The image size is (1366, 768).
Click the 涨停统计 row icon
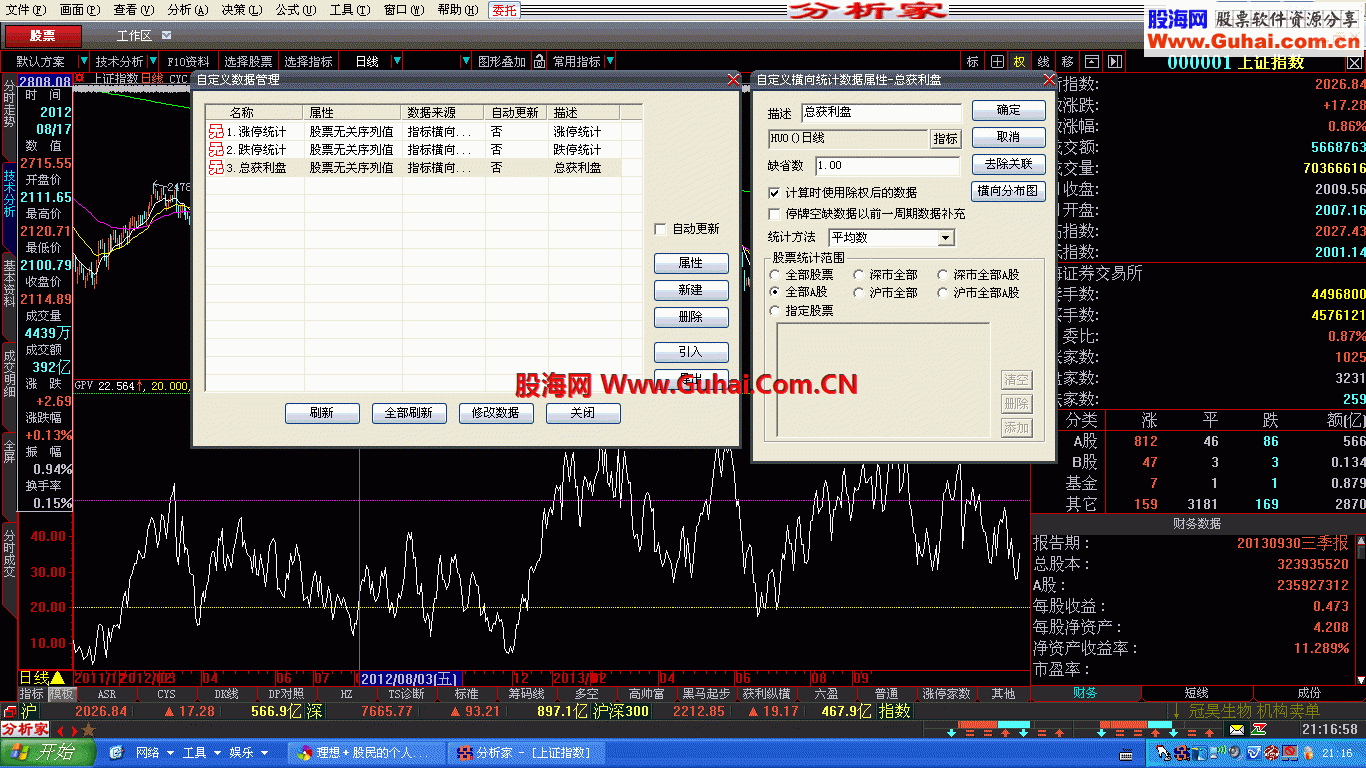pos(216,132)
